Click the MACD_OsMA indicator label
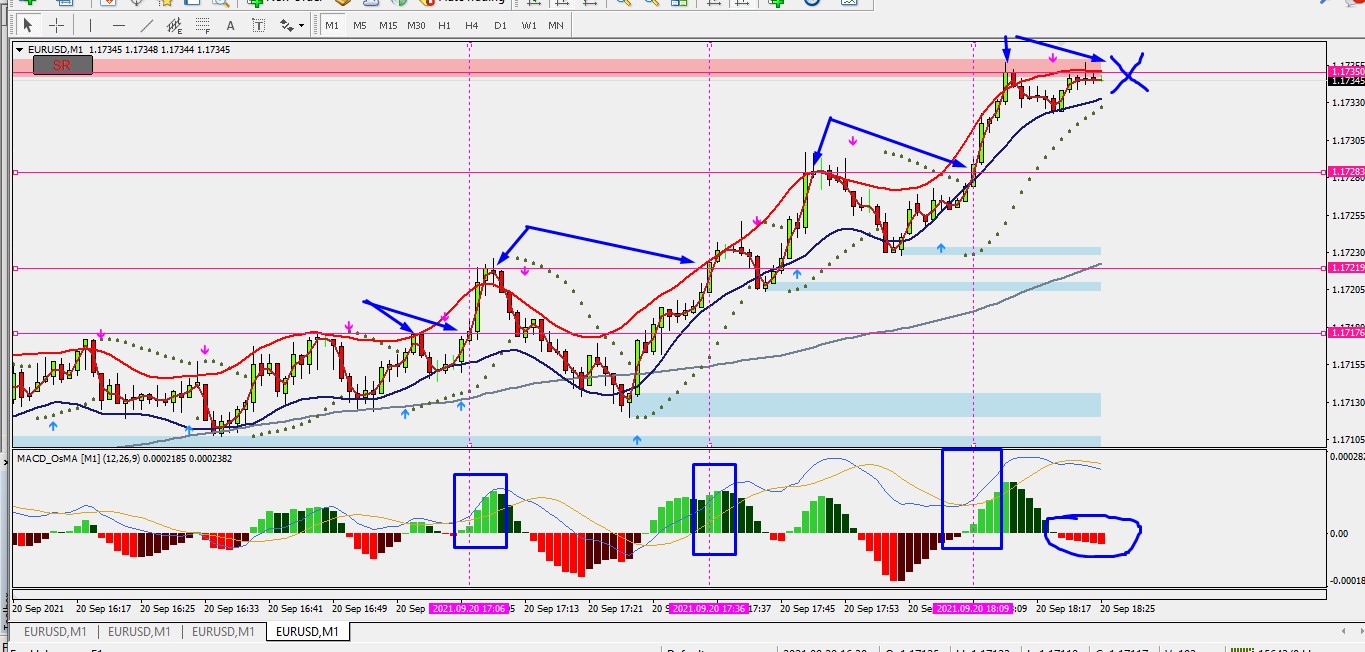Viewport: 1365px width, 652px height. click(126, 458)
